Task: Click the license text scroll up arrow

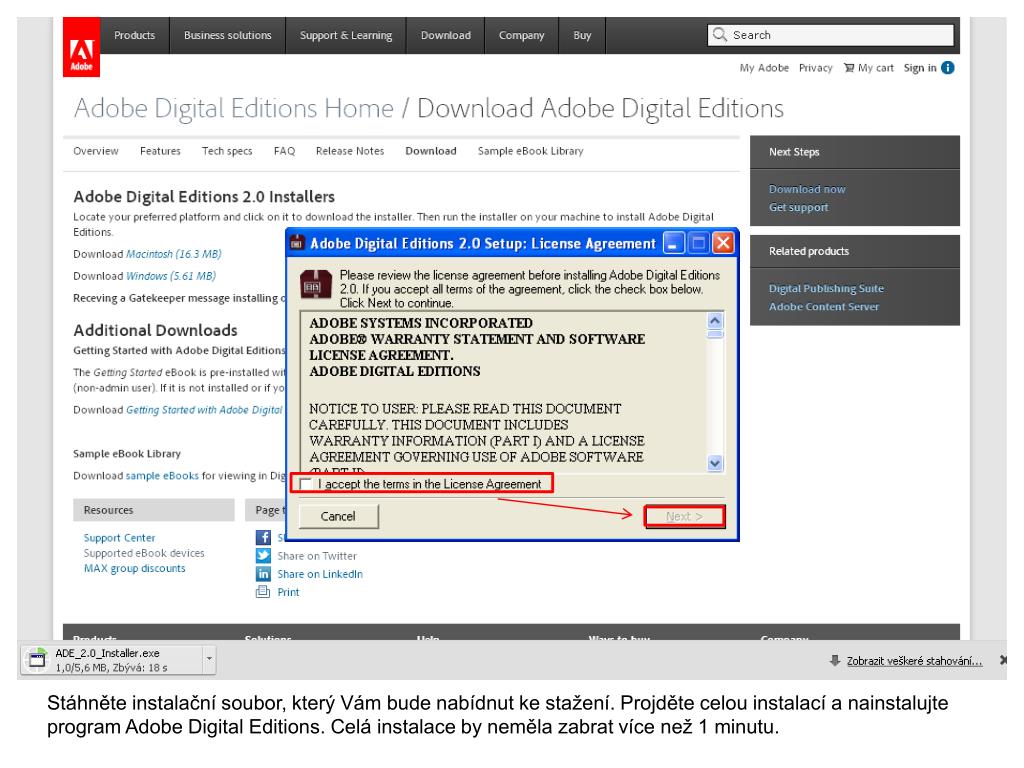Action: (715, 321)
